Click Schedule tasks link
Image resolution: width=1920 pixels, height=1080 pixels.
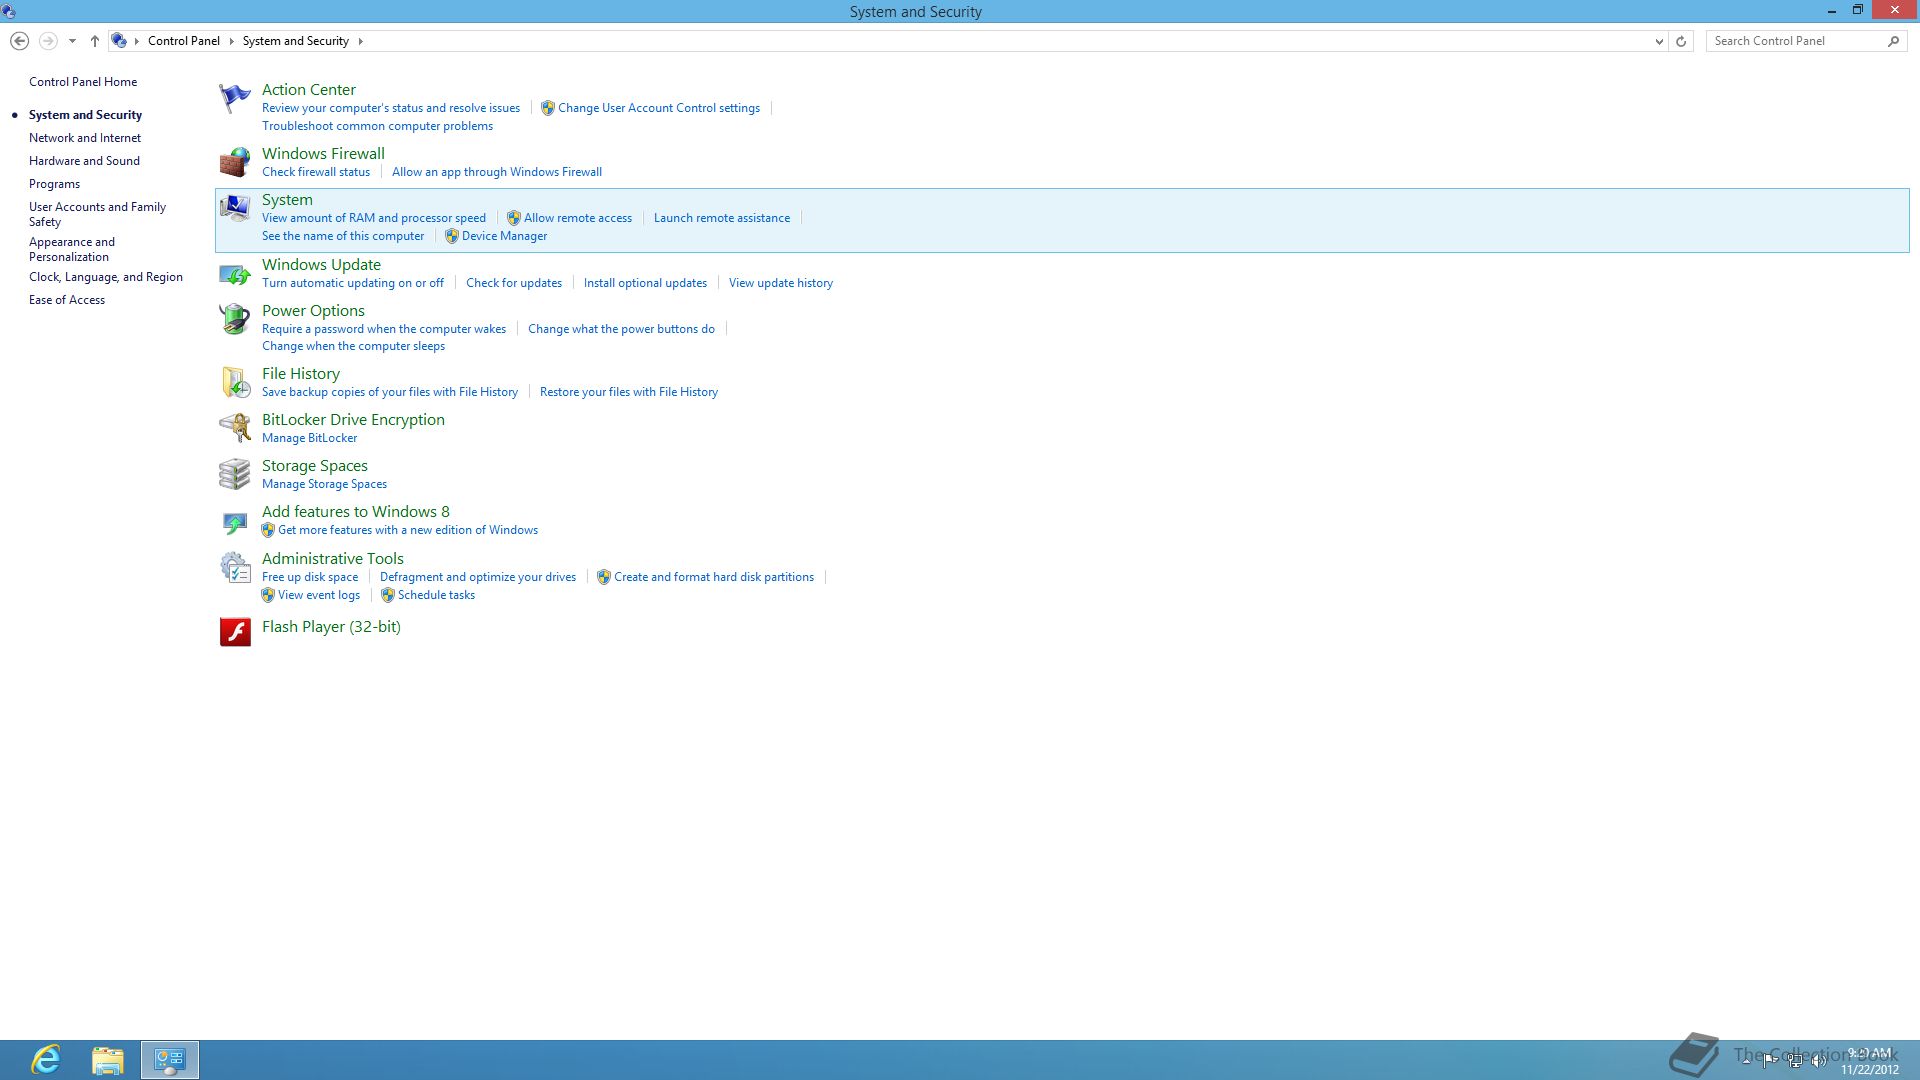click(x=436, y=595)
